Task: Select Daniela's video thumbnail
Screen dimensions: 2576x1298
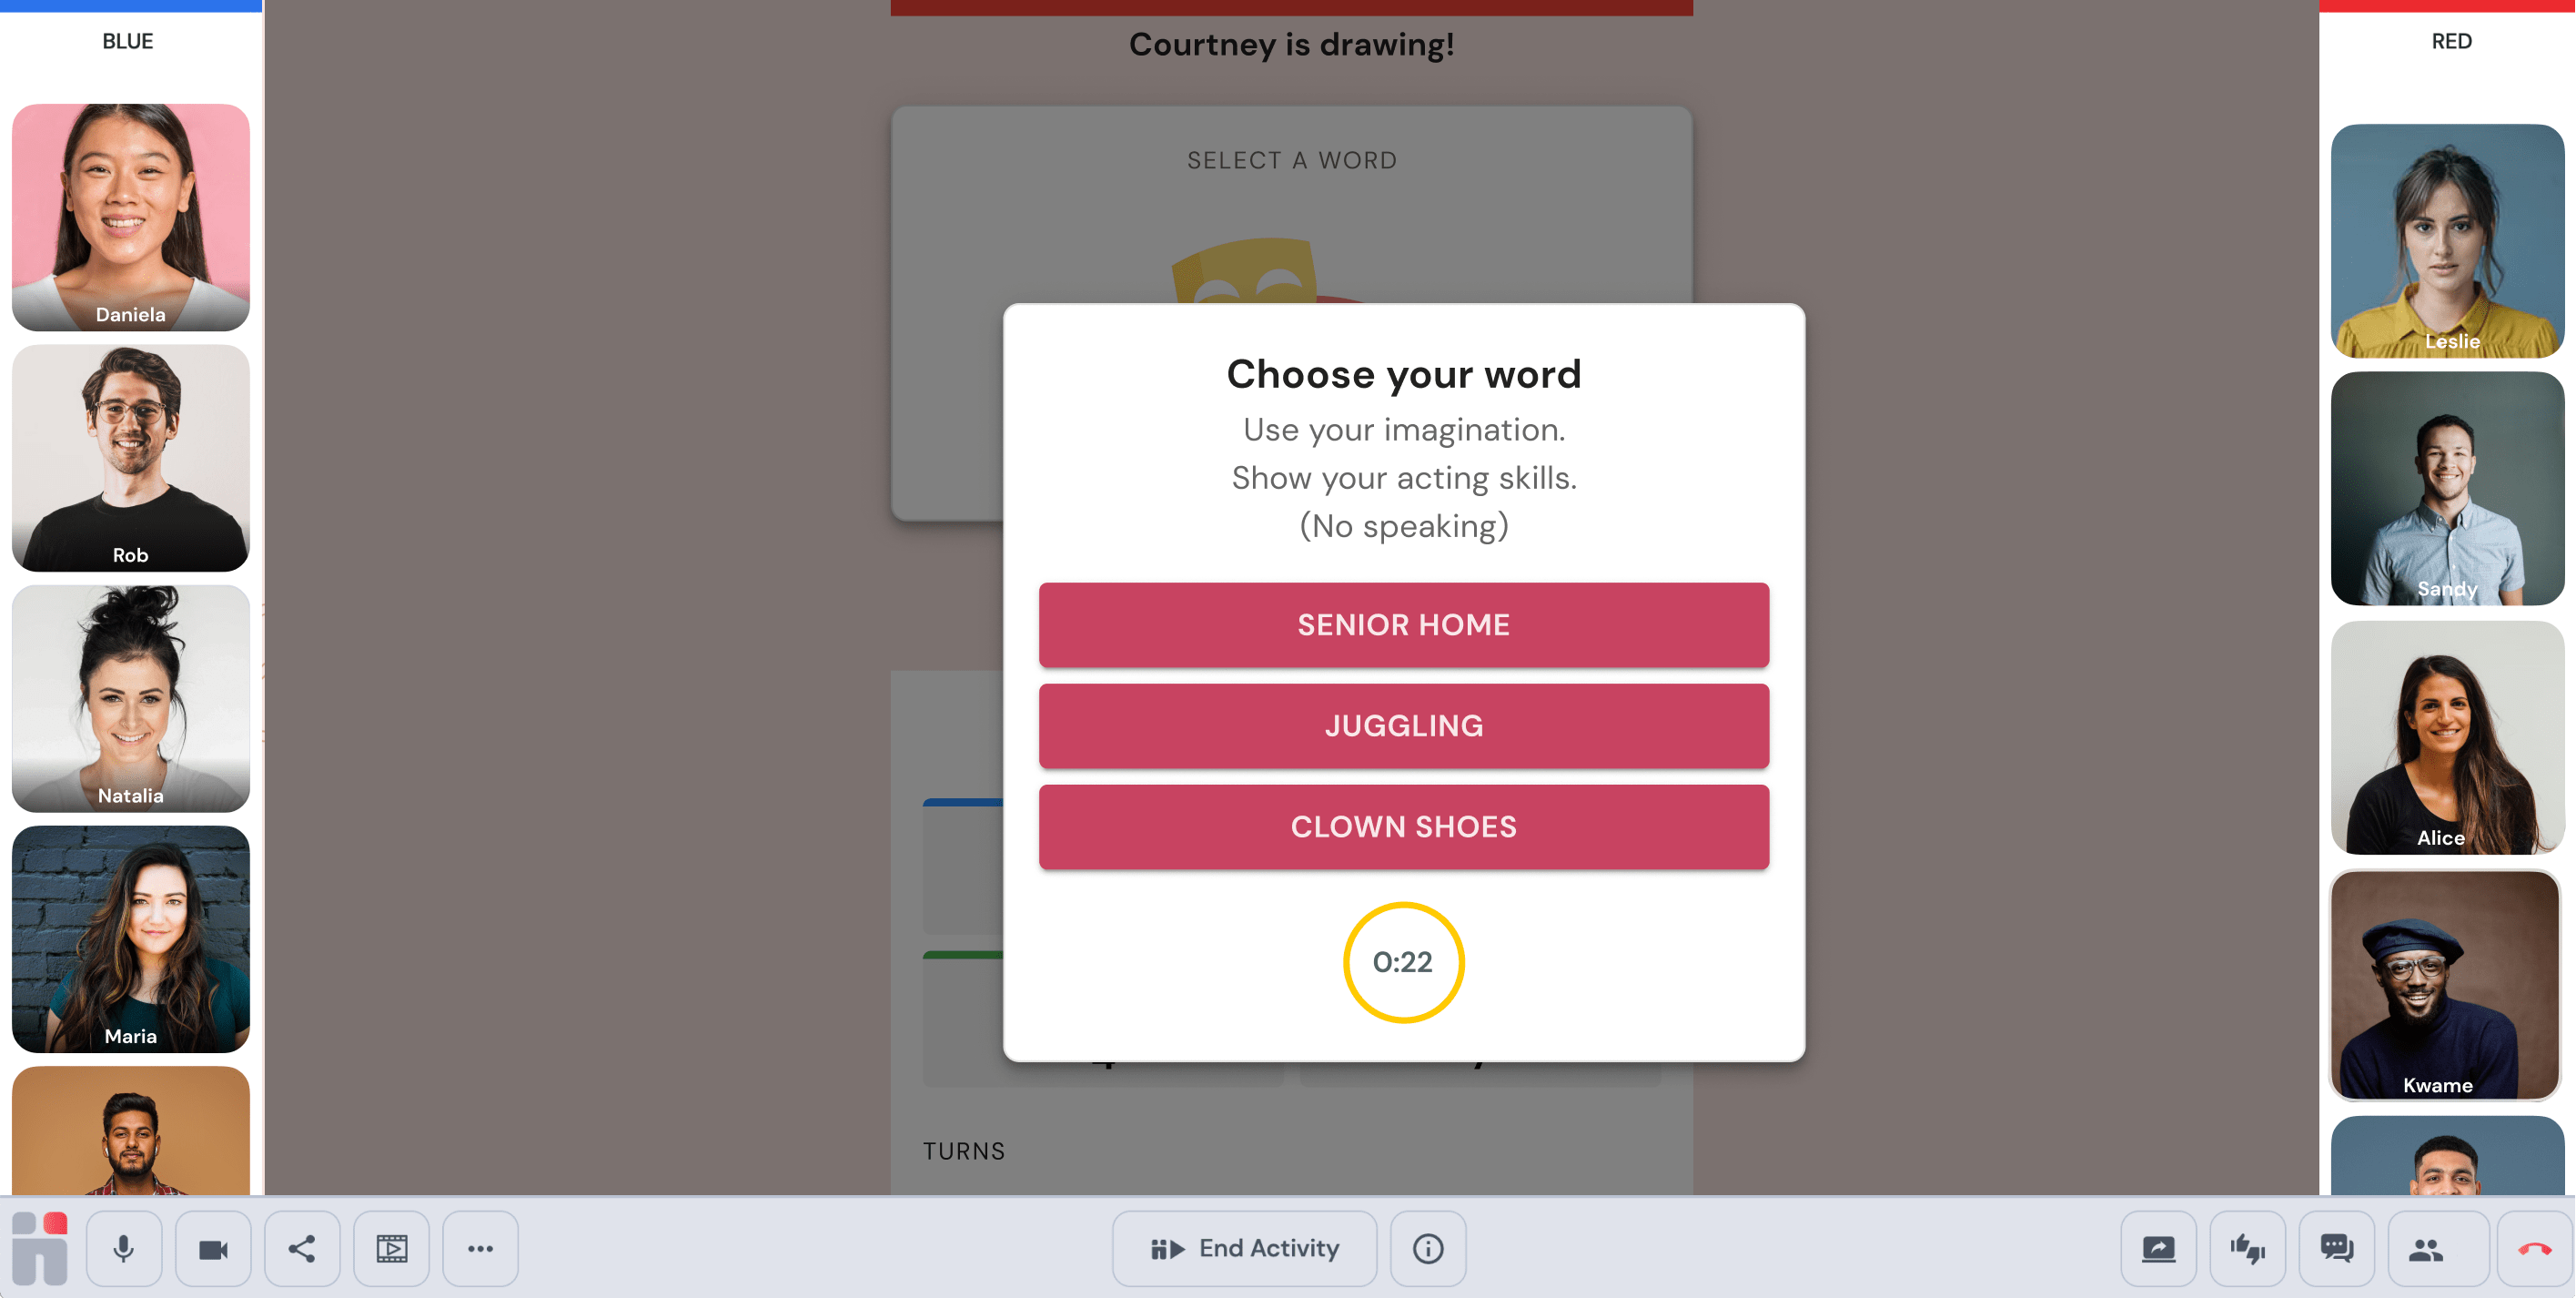Action: (x=131, y=217)
